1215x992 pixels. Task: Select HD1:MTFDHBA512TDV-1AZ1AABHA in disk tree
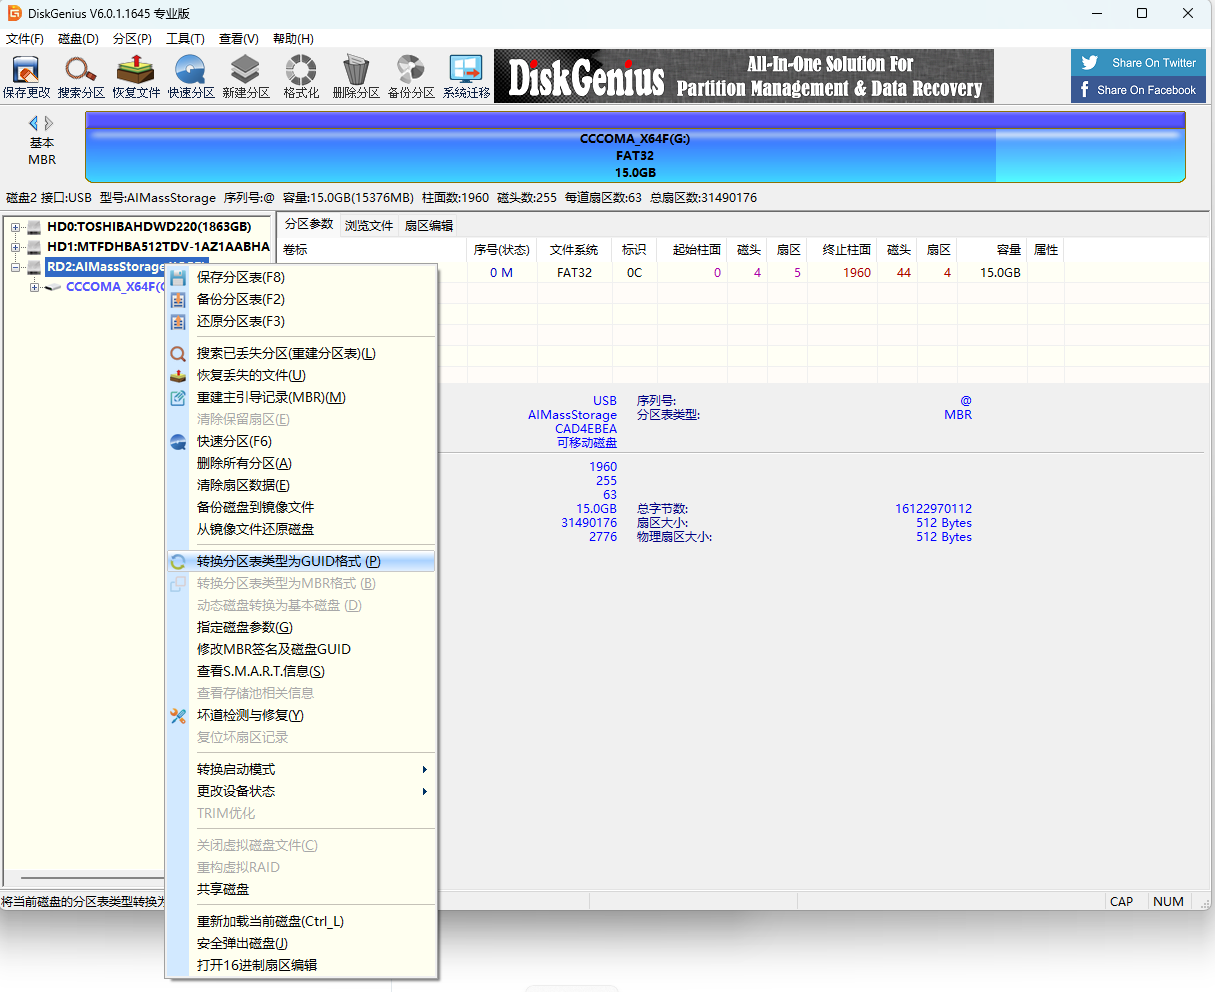point(158,247)
